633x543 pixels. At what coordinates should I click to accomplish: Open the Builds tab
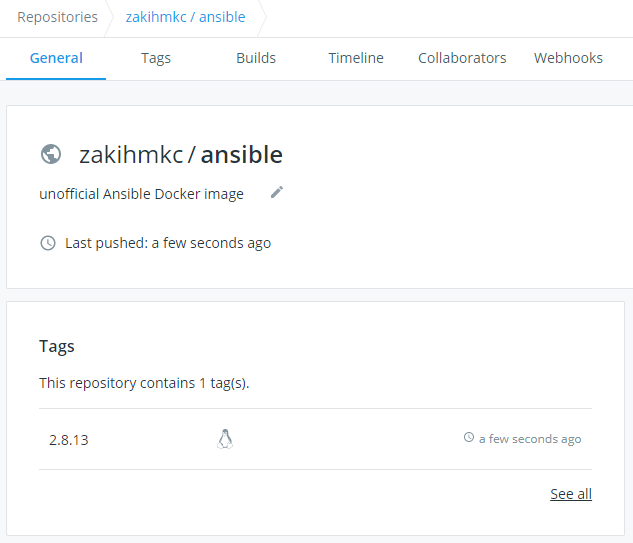coord(256,58)
